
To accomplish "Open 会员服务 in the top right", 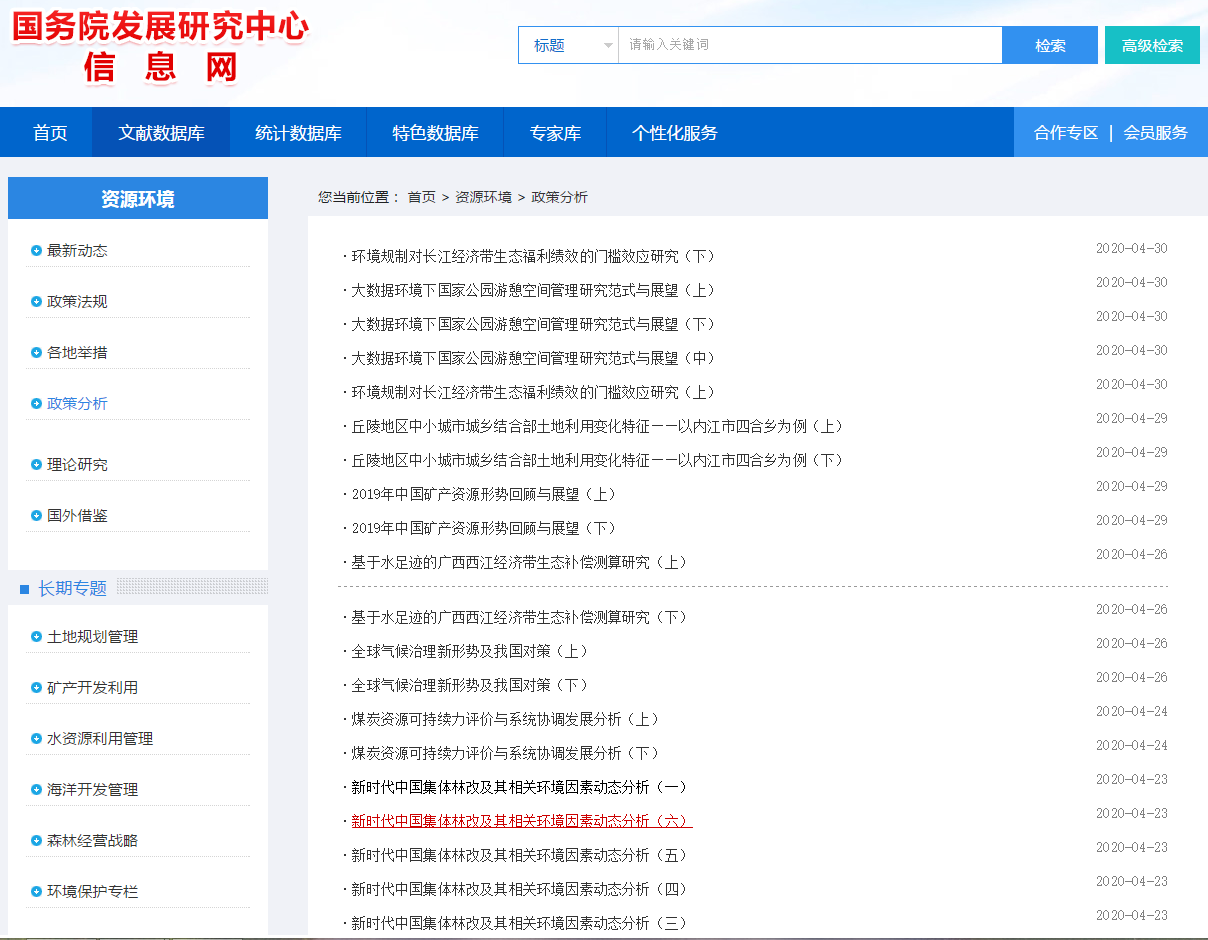I will coord(1155,133).
